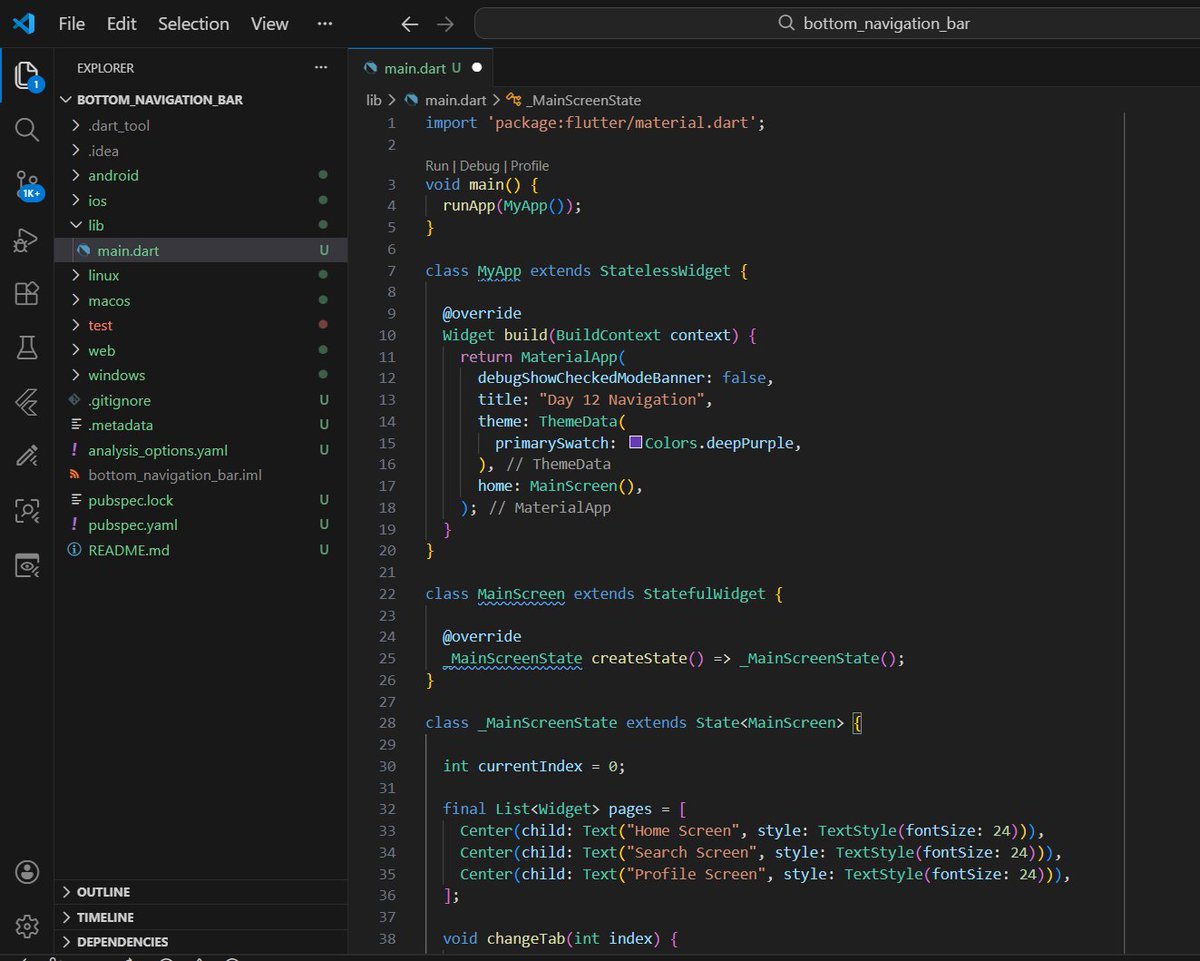
Task: Open the Manage gear icon
Action: click(27, 925)
